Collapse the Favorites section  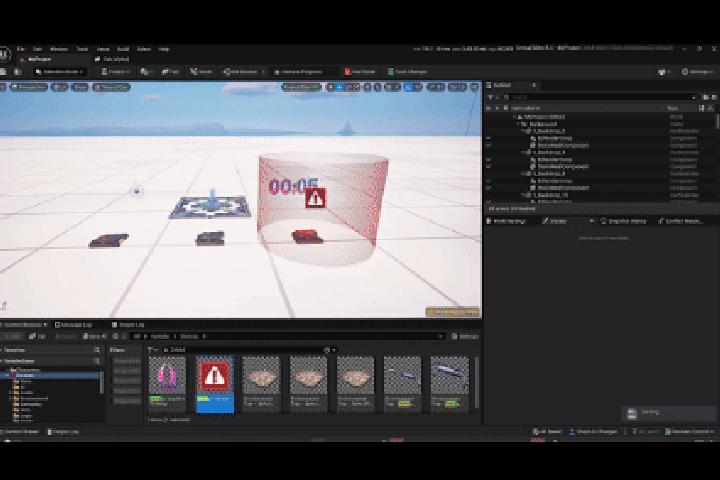point(2,350)
